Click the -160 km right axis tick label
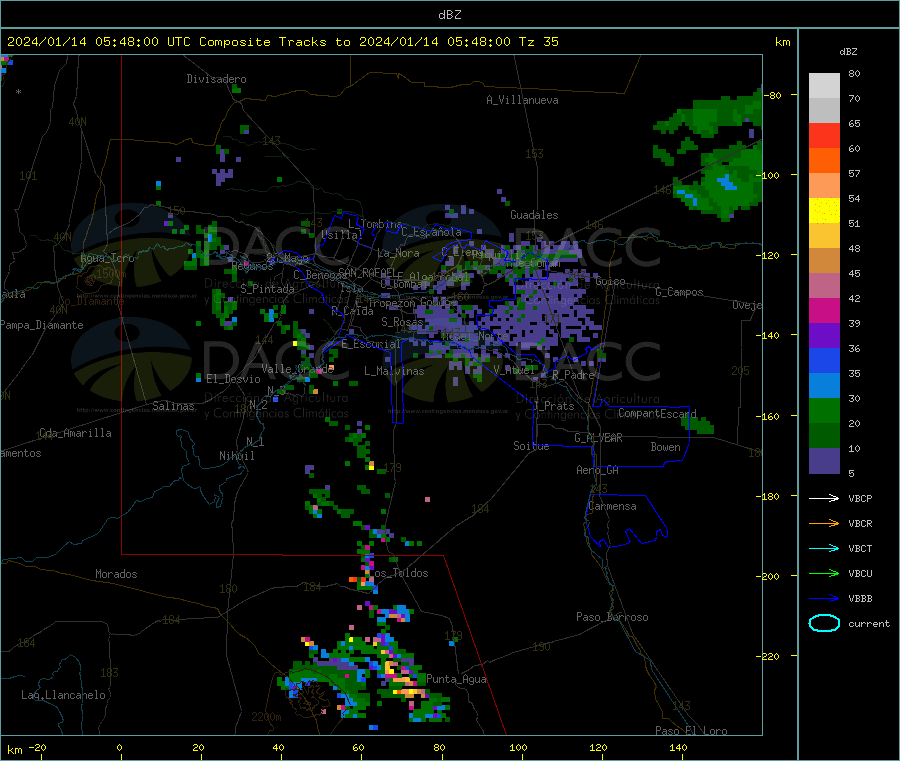 (x=768, y=416)
